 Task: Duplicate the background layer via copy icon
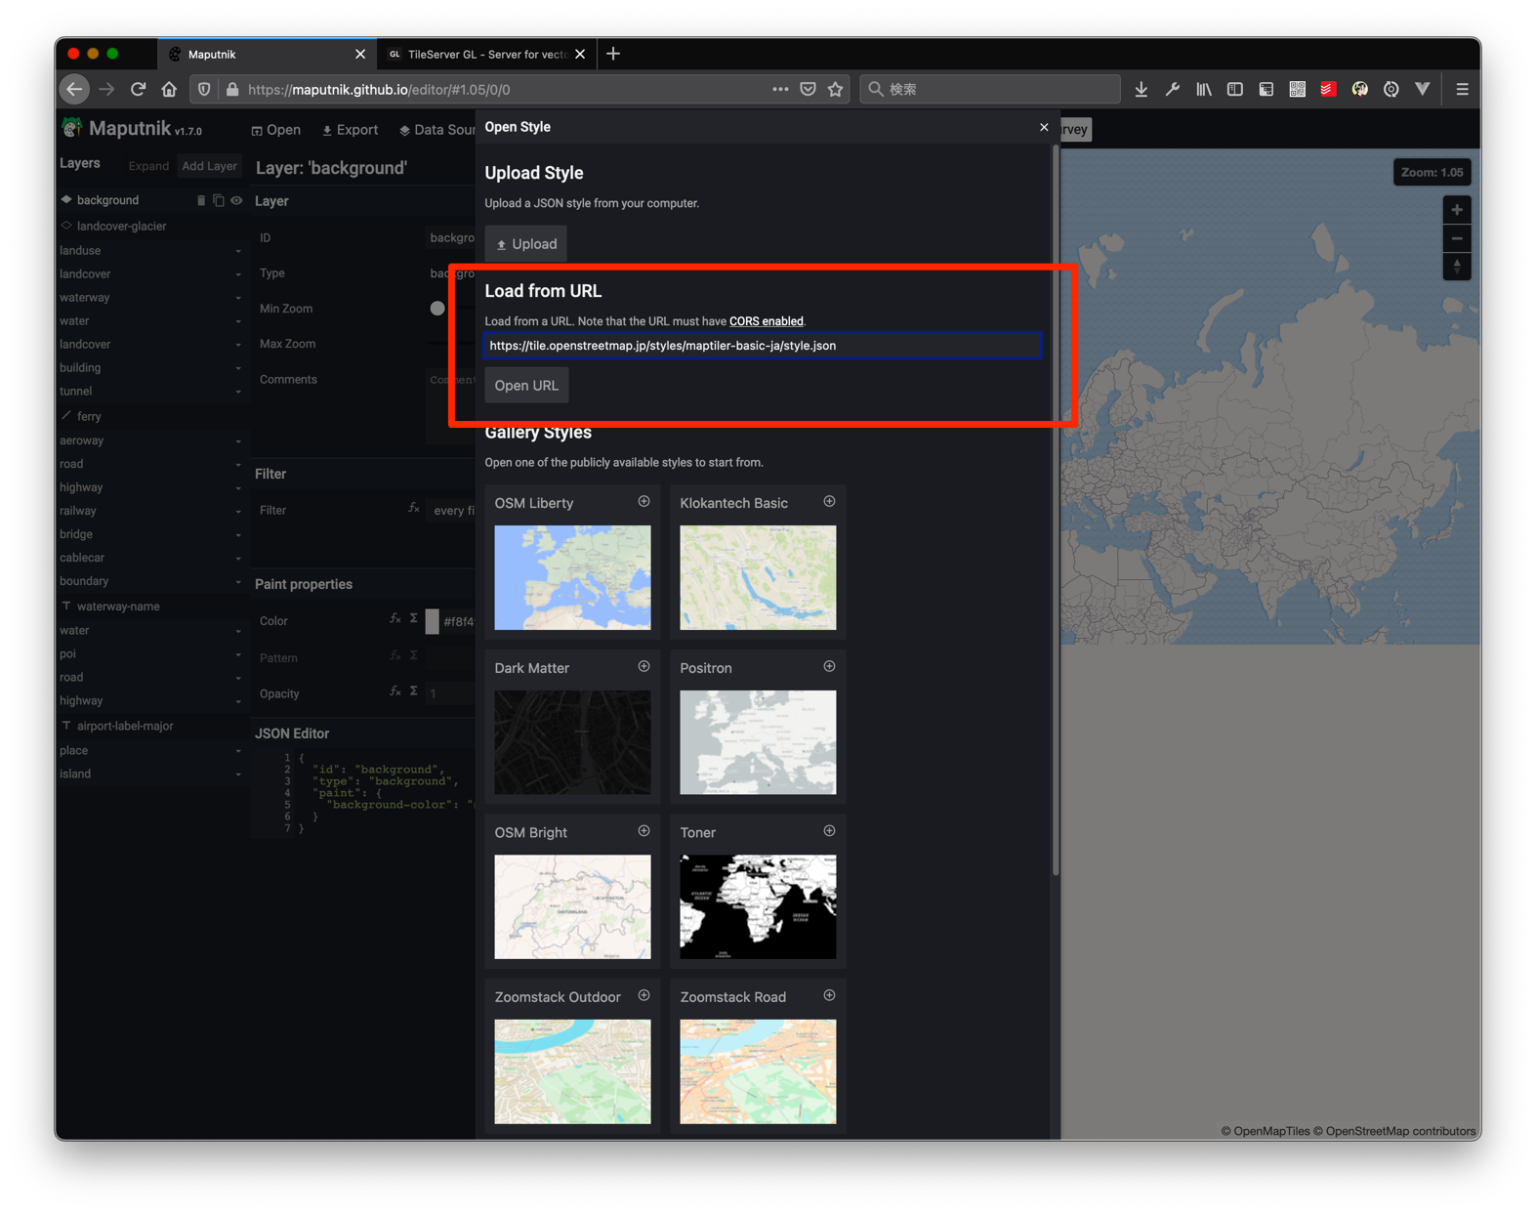tap(218, 200)
